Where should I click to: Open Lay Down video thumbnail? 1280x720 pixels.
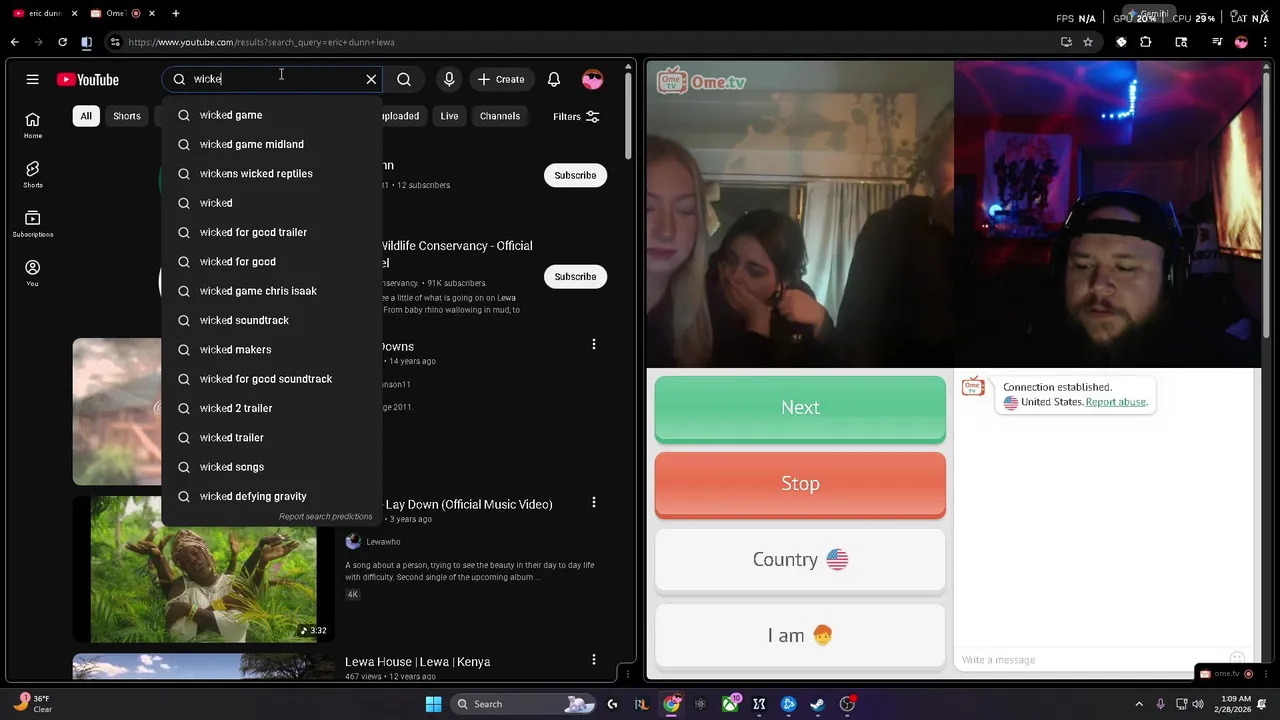tap(204, 569)
